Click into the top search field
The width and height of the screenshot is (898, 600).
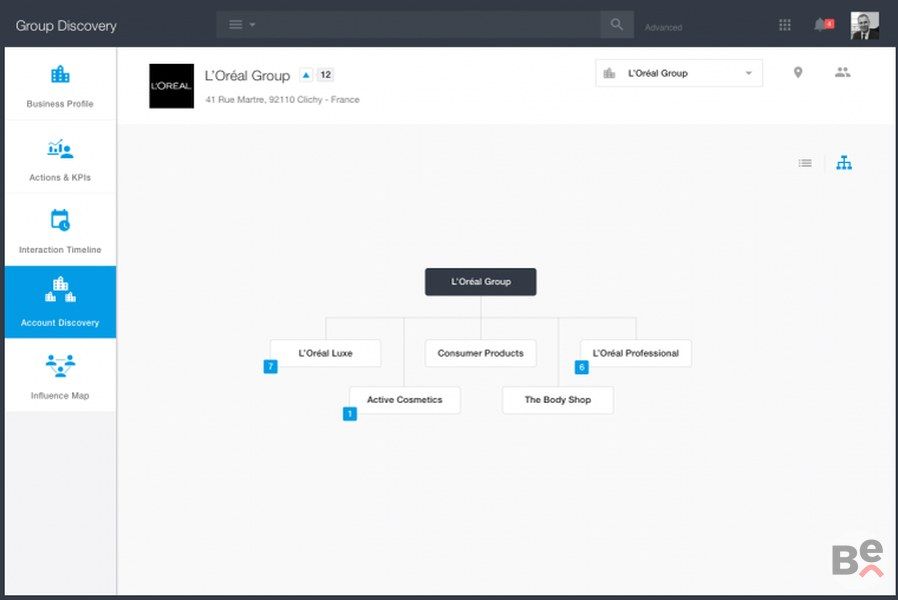pyautogui.click(x=430, y=25)
